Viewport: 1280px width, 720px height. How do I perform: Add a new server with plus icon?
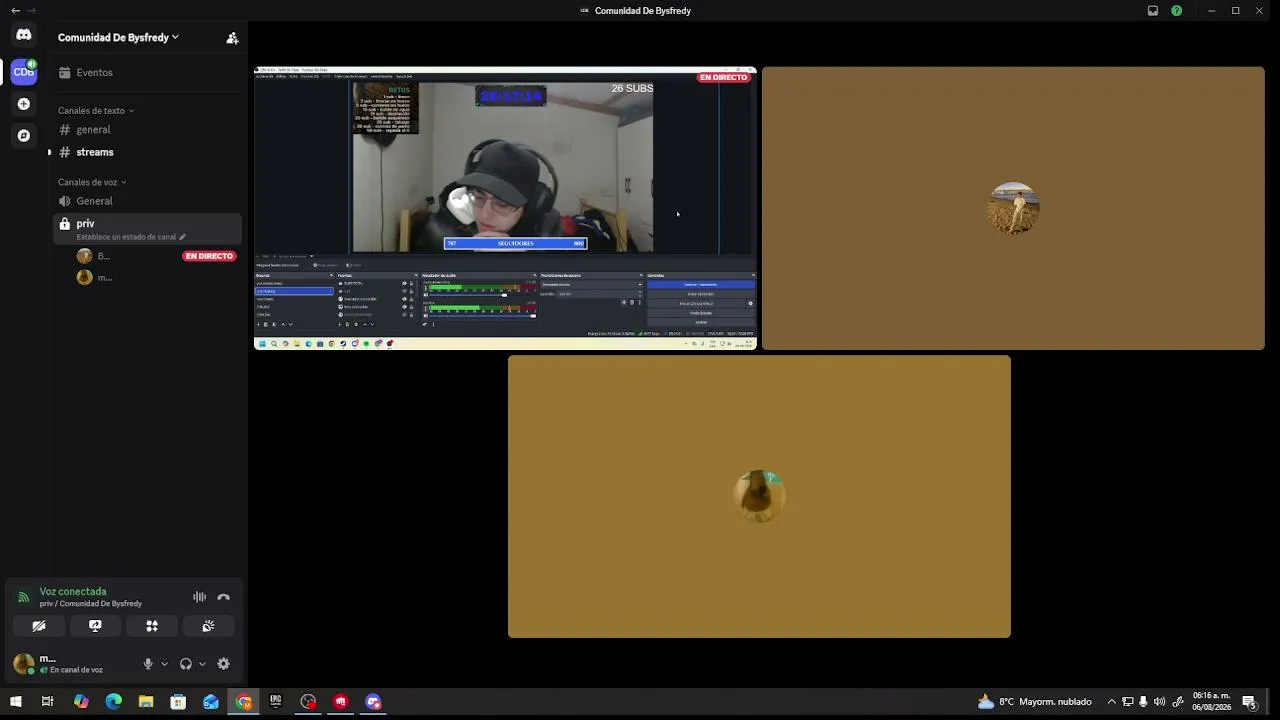pos(24,104)
